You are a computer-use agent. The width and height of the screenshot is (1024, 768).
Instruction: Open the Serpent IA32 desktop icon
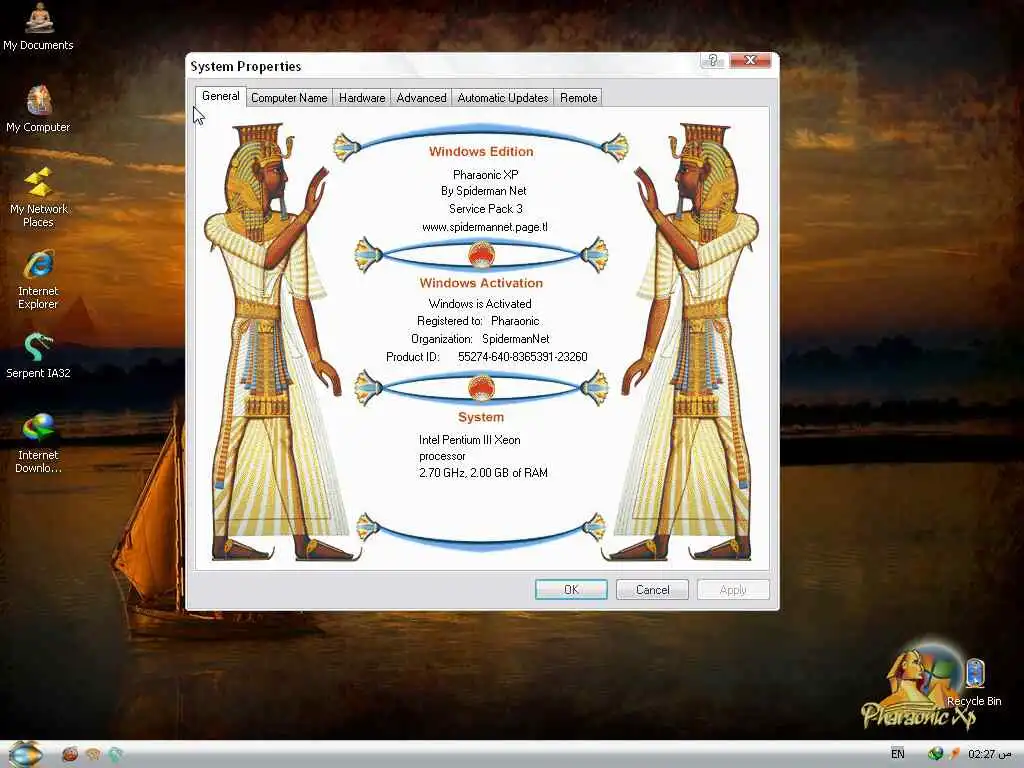tap(39, 355)
